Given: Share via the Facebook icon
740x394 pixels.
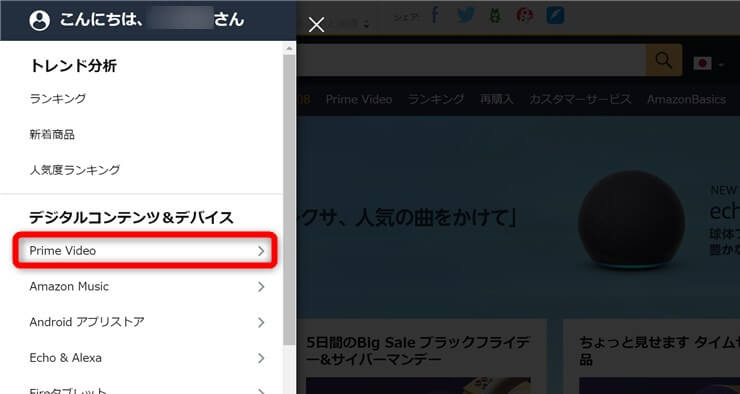Looking at the screenshot, I should [x=435, y=15].
